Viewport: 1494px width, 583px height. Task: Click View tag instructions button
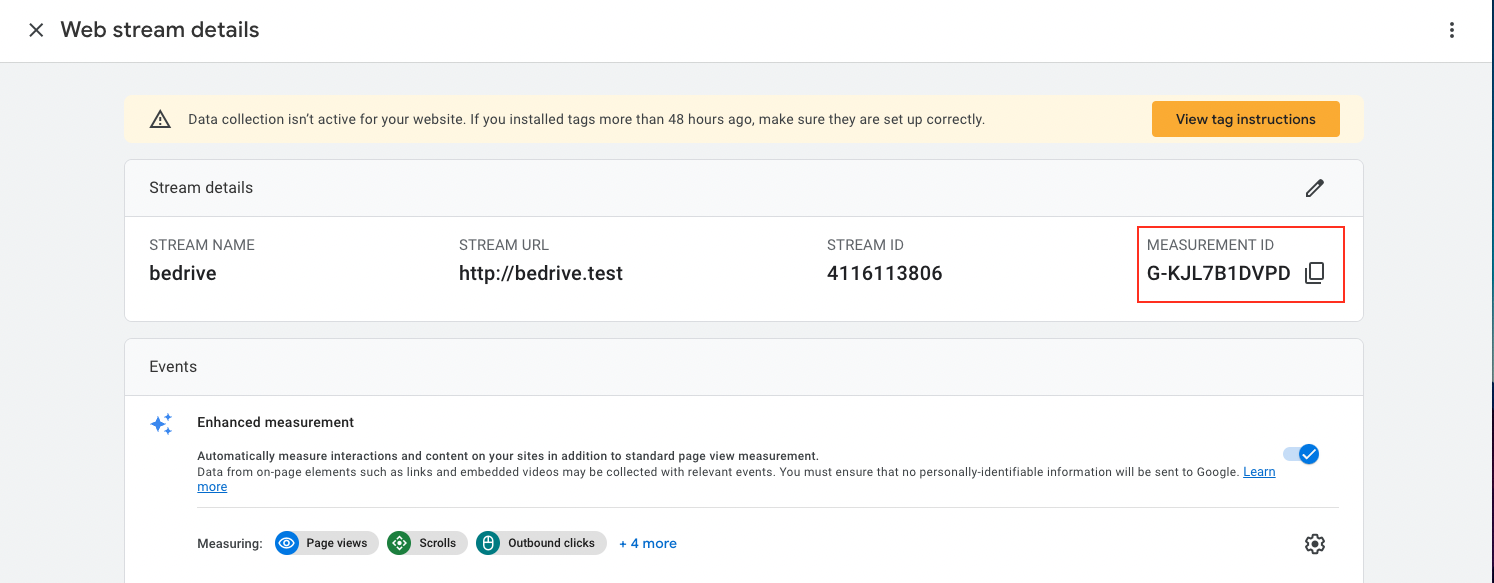click(x=1245, y=119)
